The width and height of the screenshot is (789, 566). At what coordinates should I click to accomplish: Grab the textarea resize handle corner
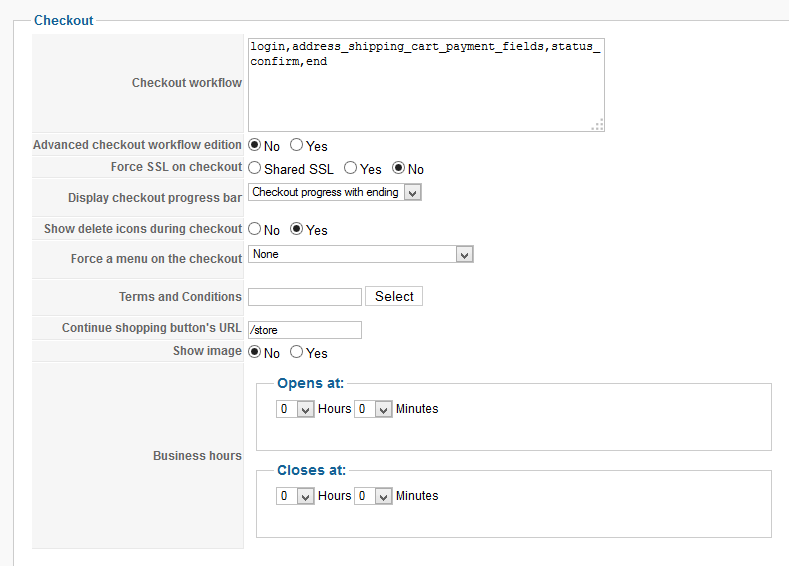pyautogui.click(x=598, y=125)
